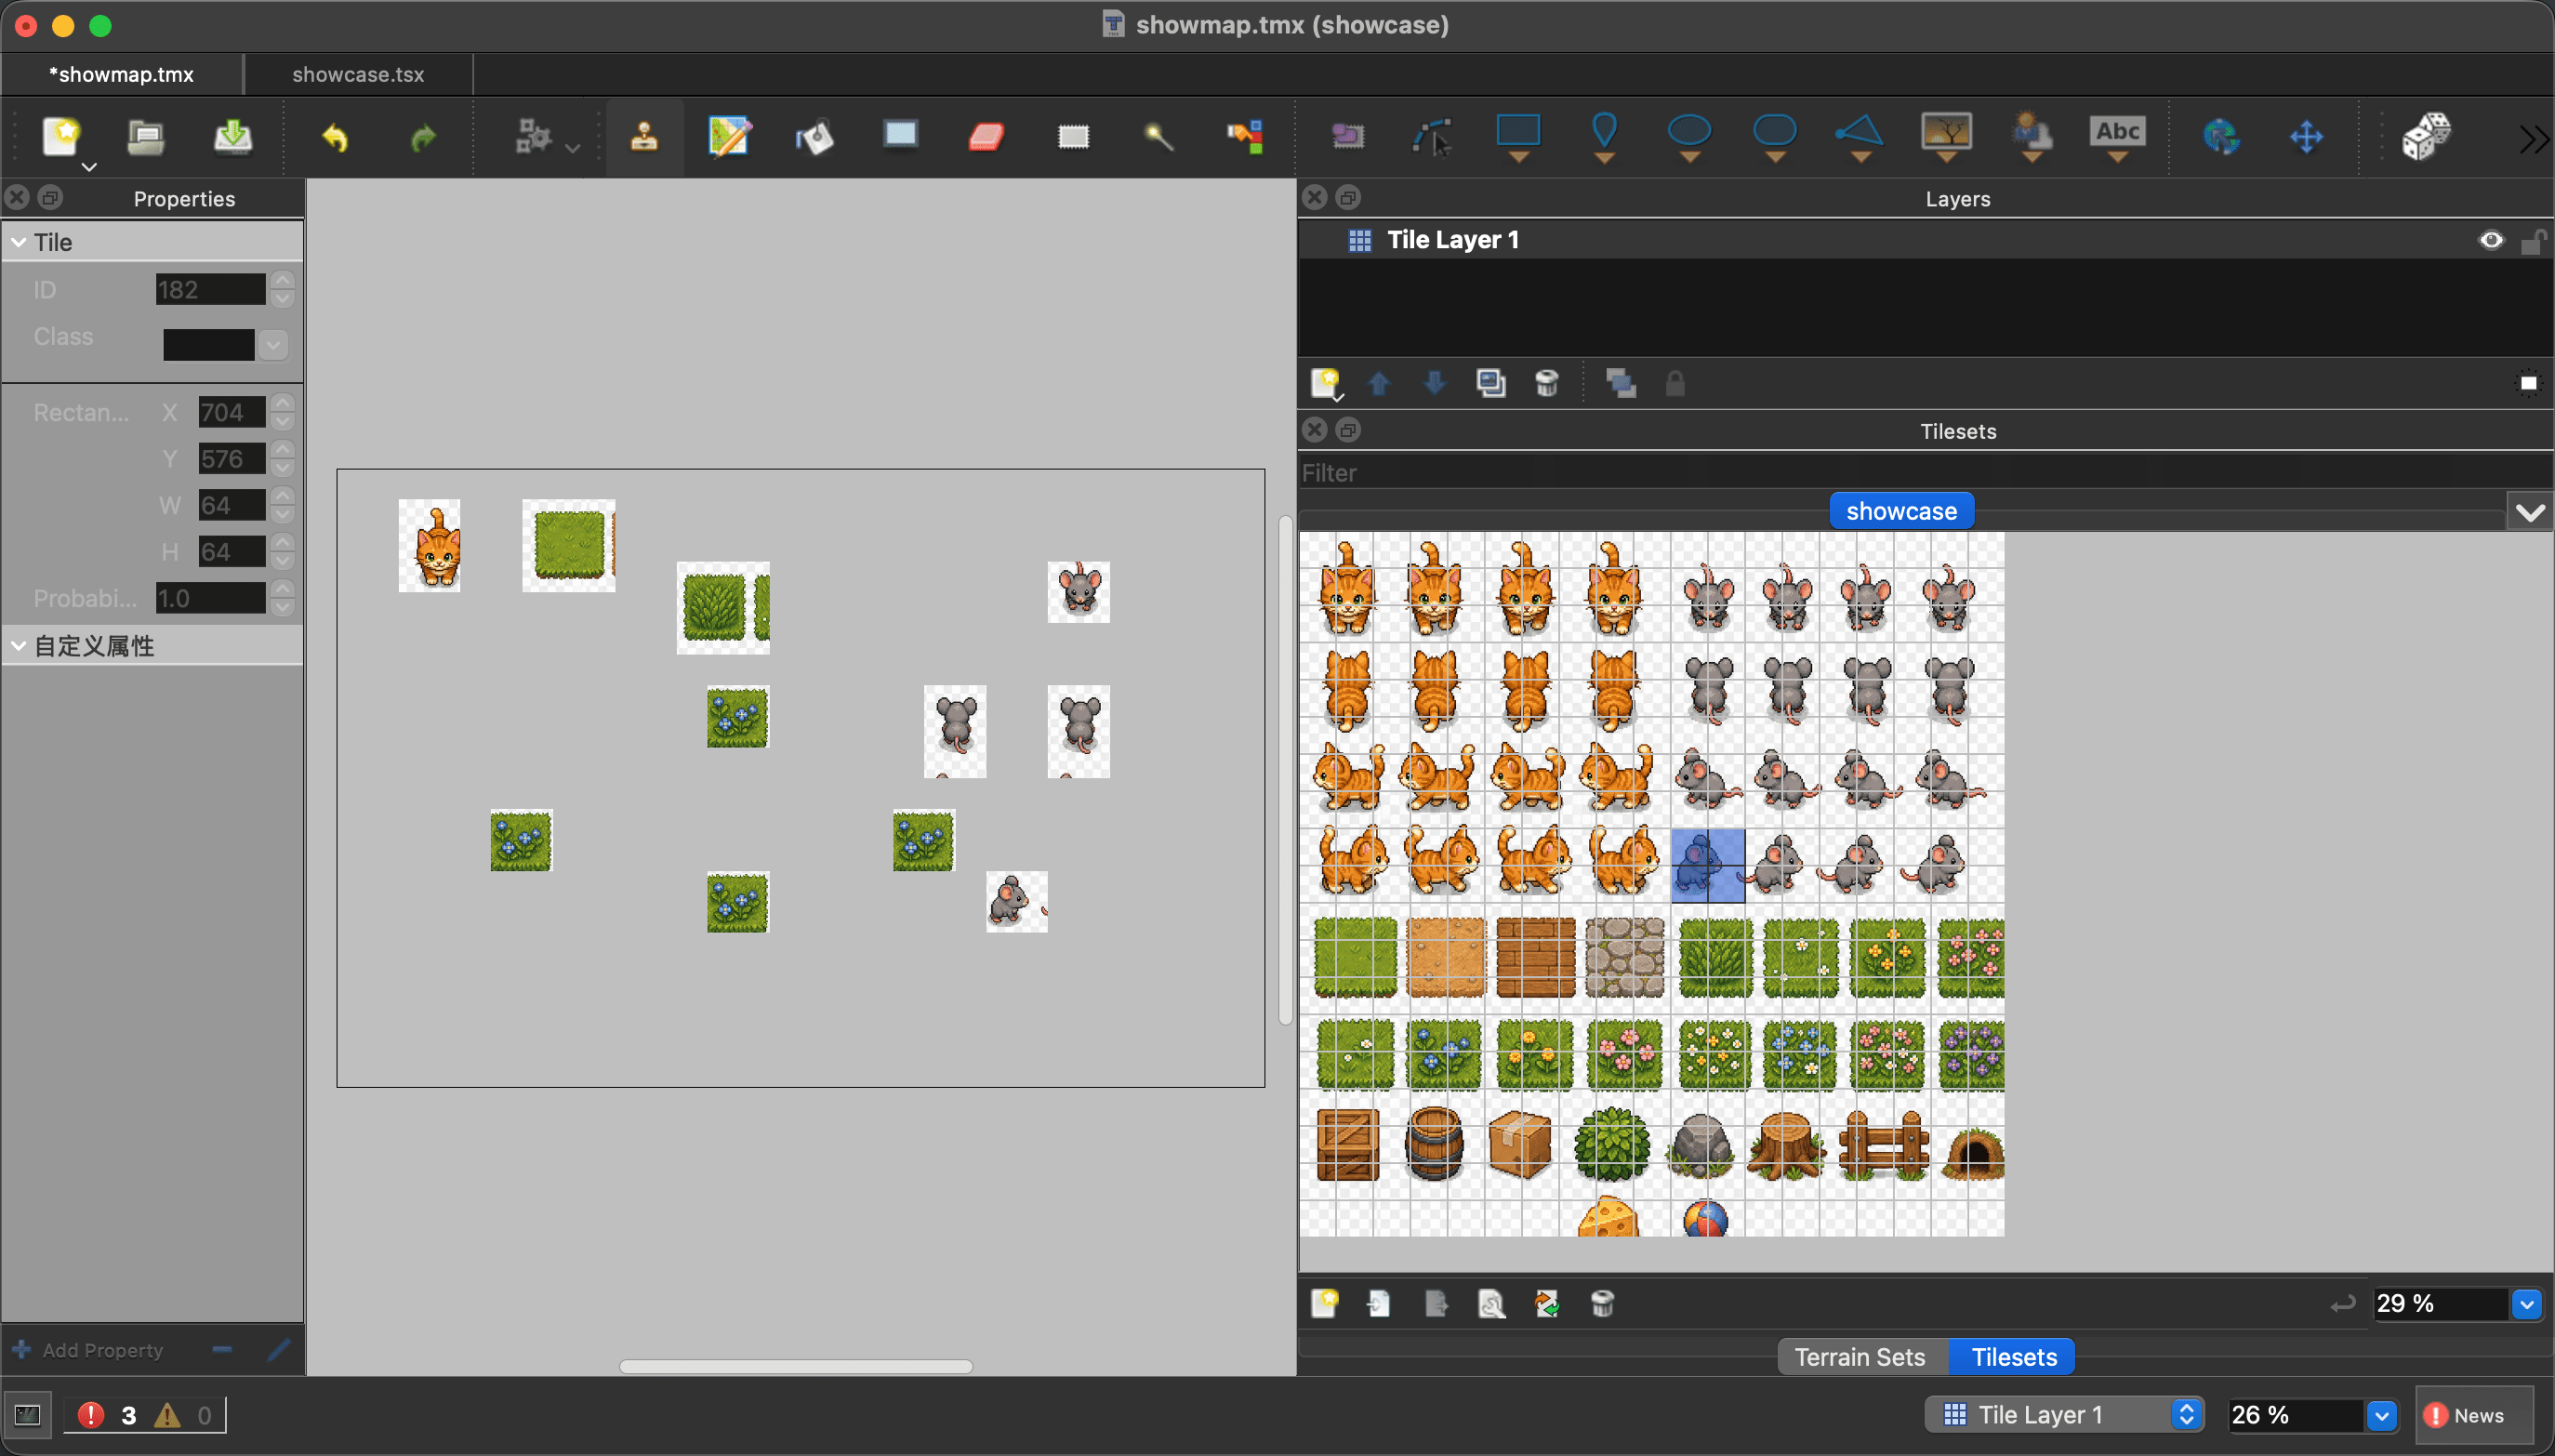The image size is (2555, 1456).
Task: Click the map vertical scrollbar
Action: coord(1285,770)
